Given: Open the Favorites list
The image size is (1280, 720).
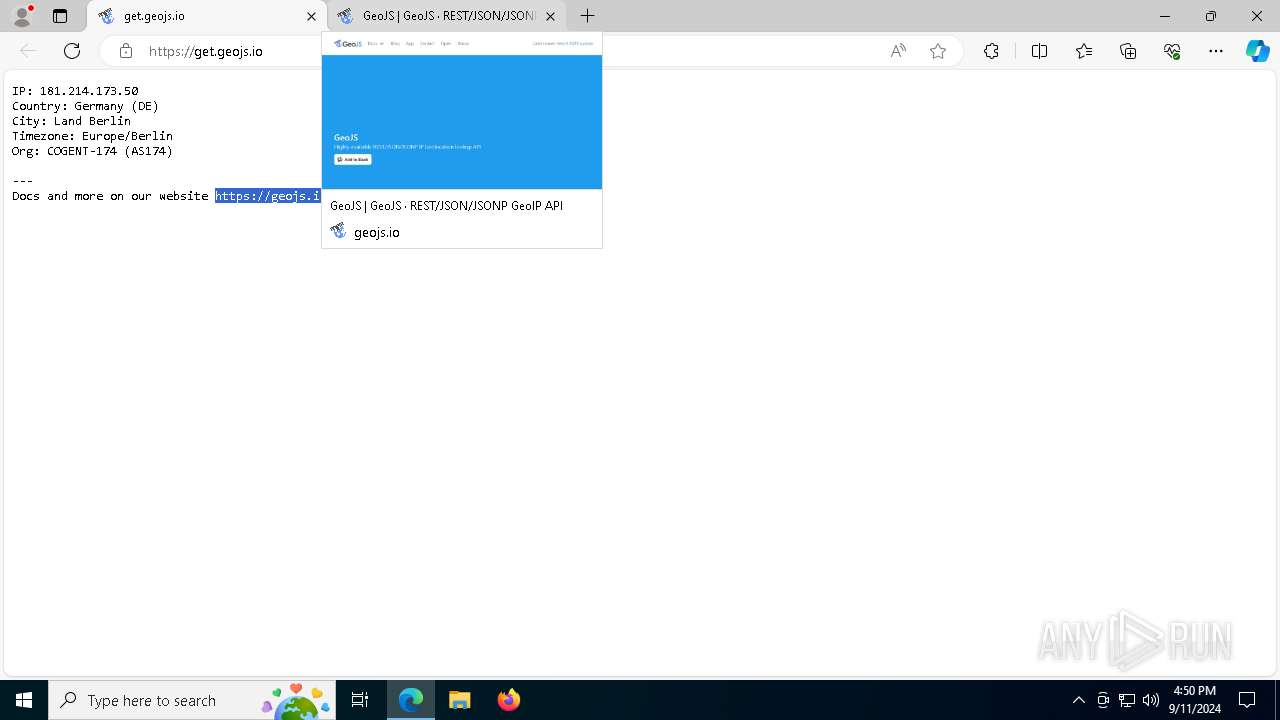Looking at the screenshot, I should (1084, 51).
